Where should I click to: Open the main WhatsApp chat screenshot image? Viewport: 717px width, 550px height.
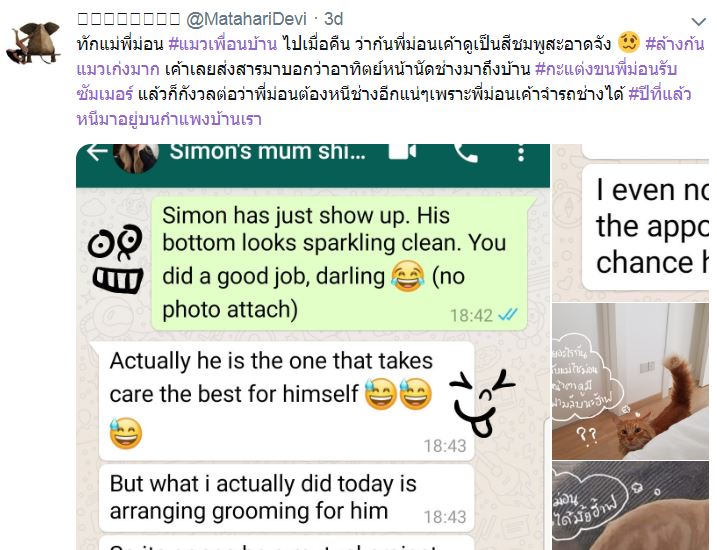pos(313,347)
